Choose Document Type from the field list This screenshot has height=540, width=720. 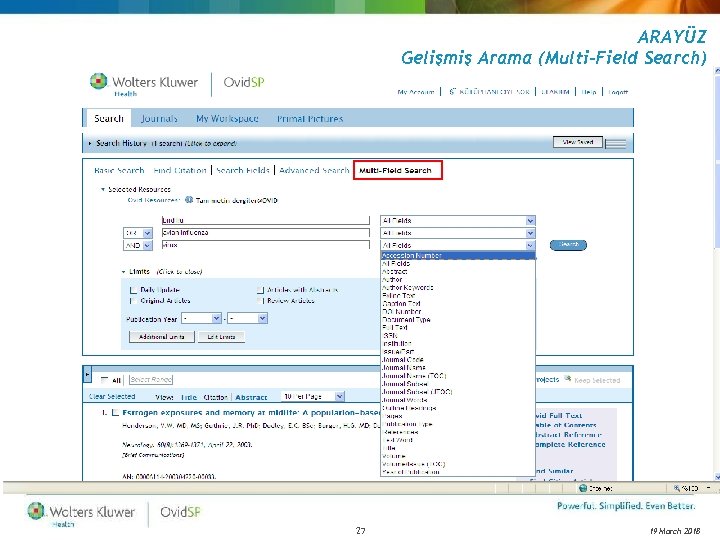[458, 320]
